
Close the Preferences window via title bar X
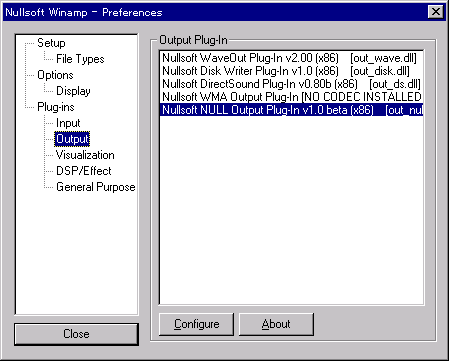point(436,12)
